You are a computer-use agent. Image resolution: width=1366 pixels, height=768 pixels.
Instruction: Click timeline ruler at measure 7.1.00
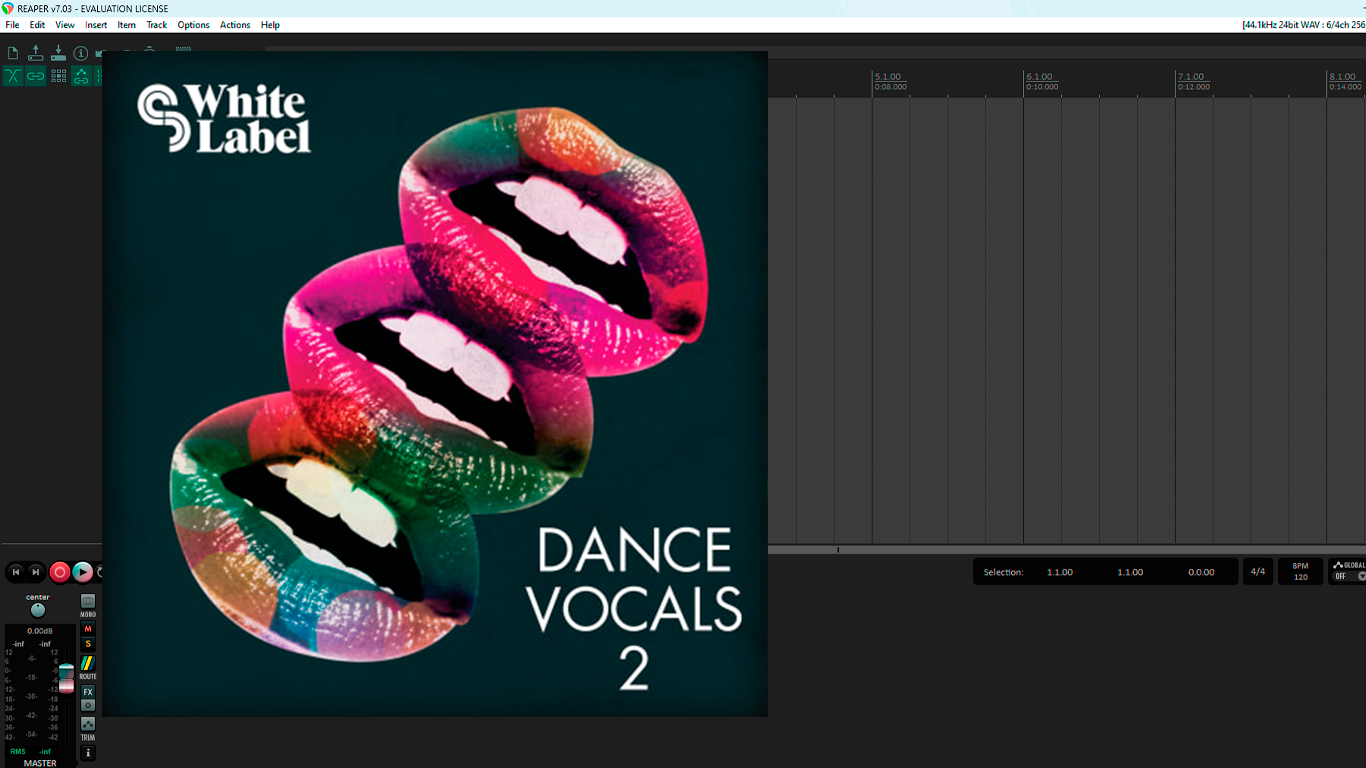point(1191,77)
